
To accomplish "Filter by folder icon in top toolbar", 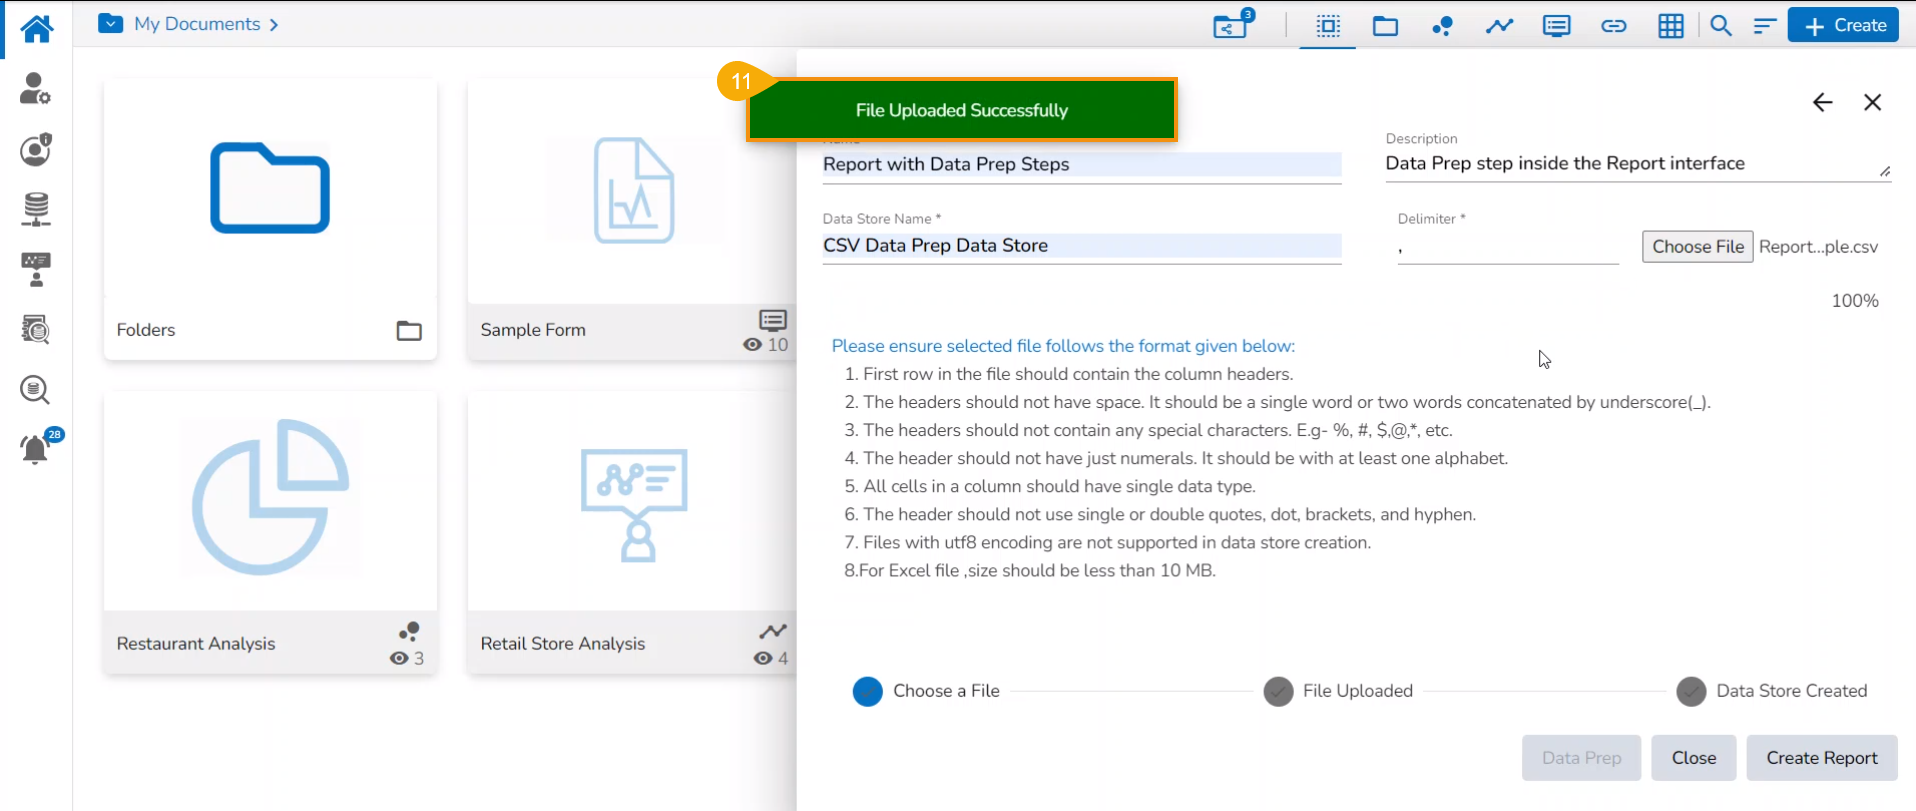I will coord(1385,26).
